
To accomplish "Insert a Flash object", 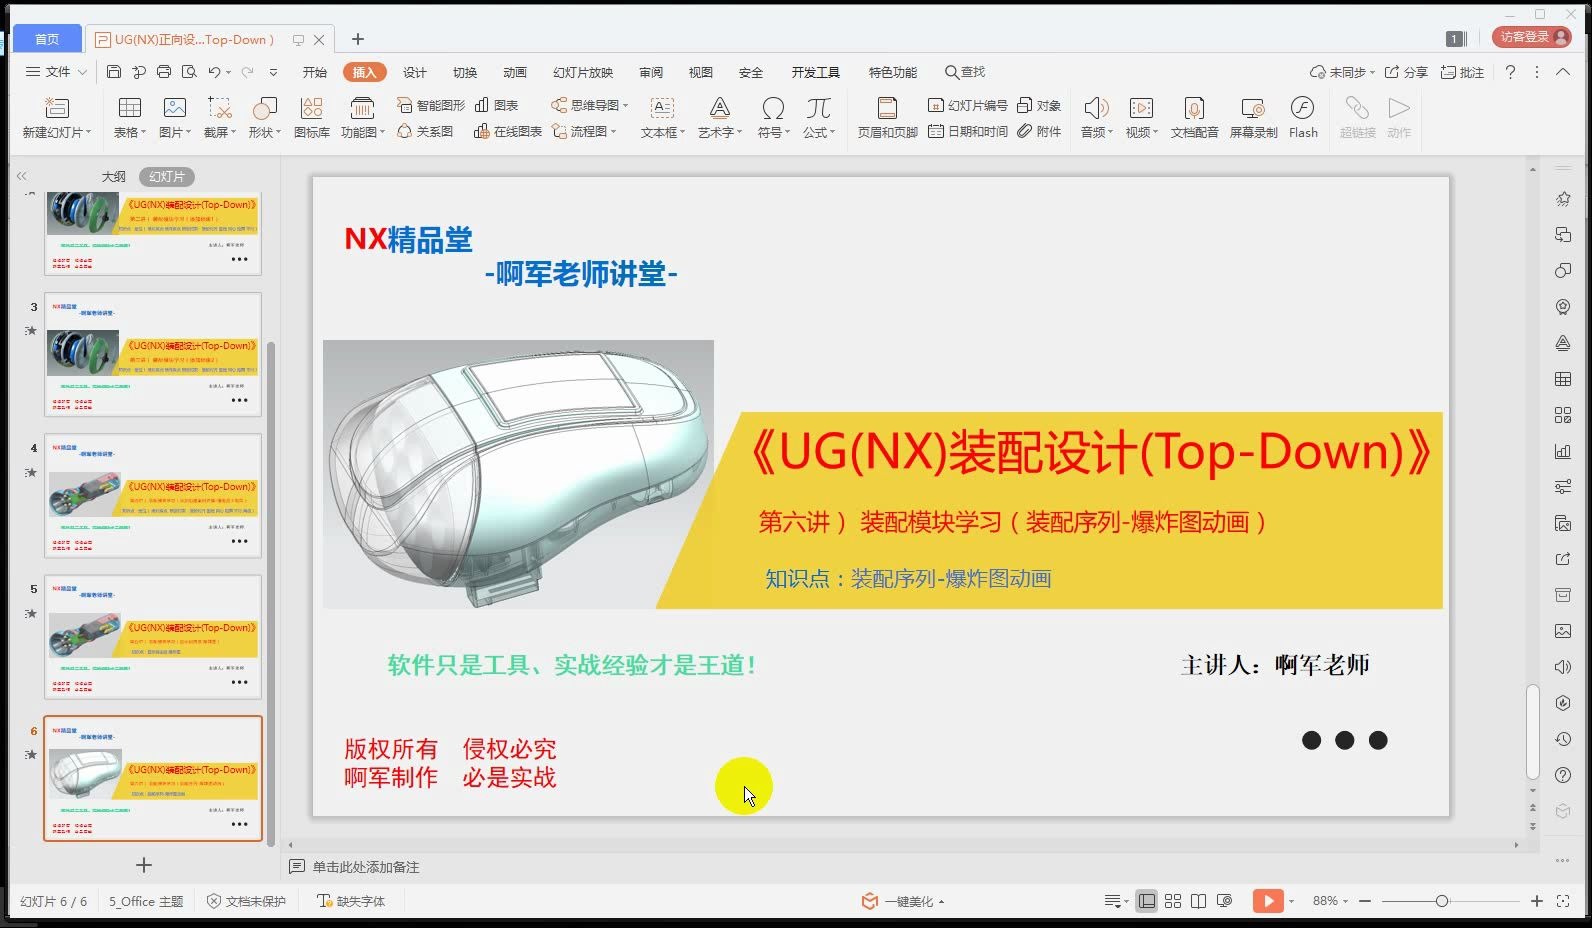I will click(x=1303, y=116).
